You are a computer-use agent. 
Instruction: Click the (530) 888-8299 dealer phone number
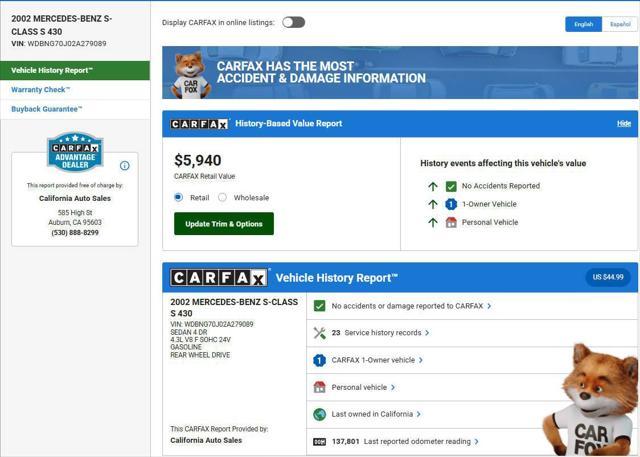pos(75,233)
